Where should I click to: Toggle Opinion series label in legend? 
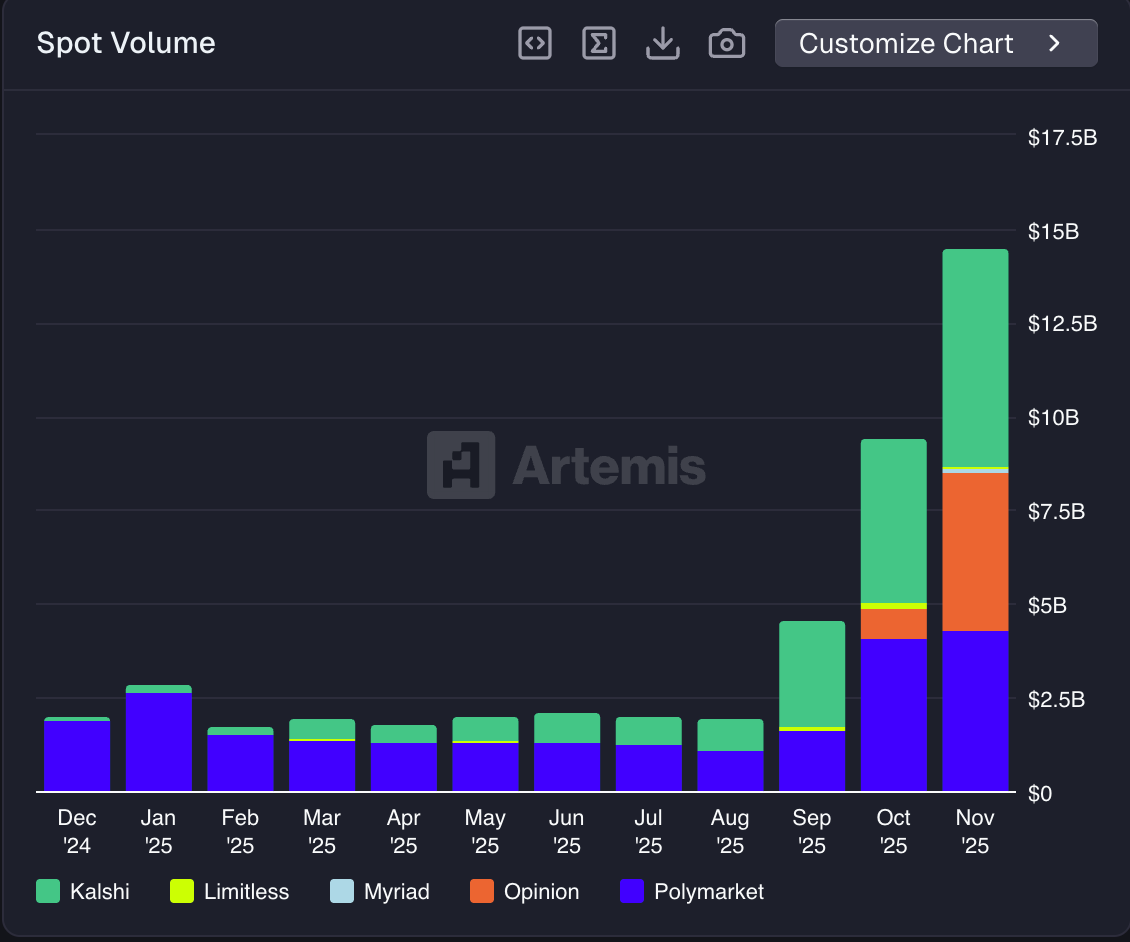[x=541, y=892]
